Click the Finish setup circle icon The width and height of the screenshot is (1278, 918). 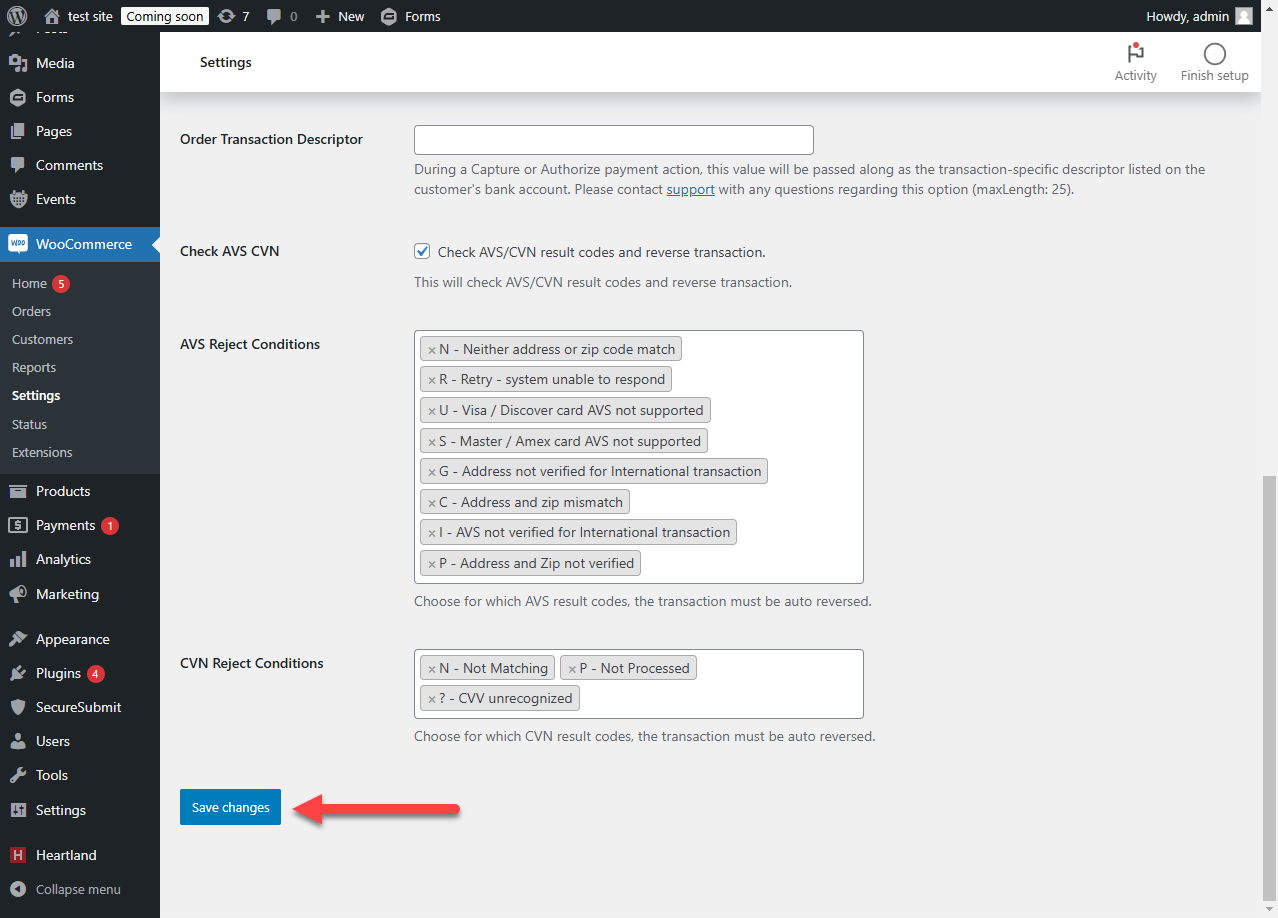[x=1214, y=54]
